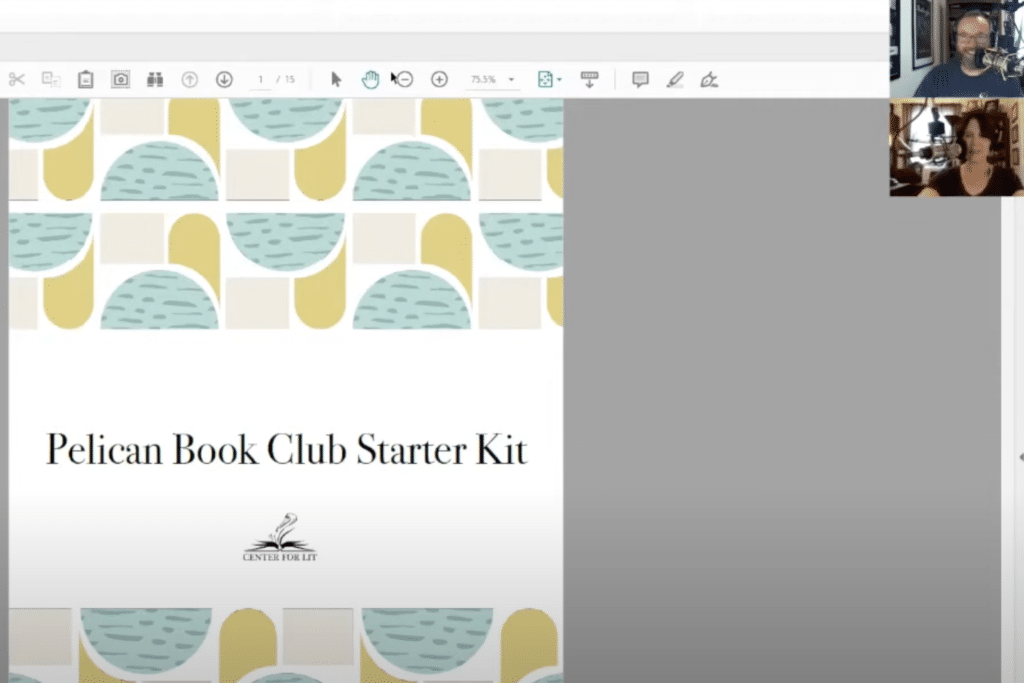Click the presenter webcam thumbnail top right
This screenshot has width=1024, height=683.
pyautogui.click(x=955, y=48)
